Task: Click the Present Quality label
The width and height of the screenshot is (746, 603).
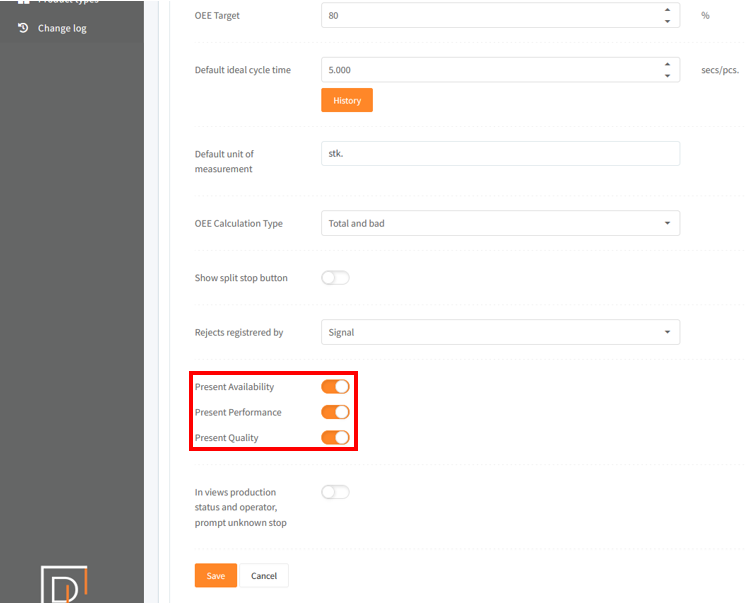Action: click(x=226, y=438)
